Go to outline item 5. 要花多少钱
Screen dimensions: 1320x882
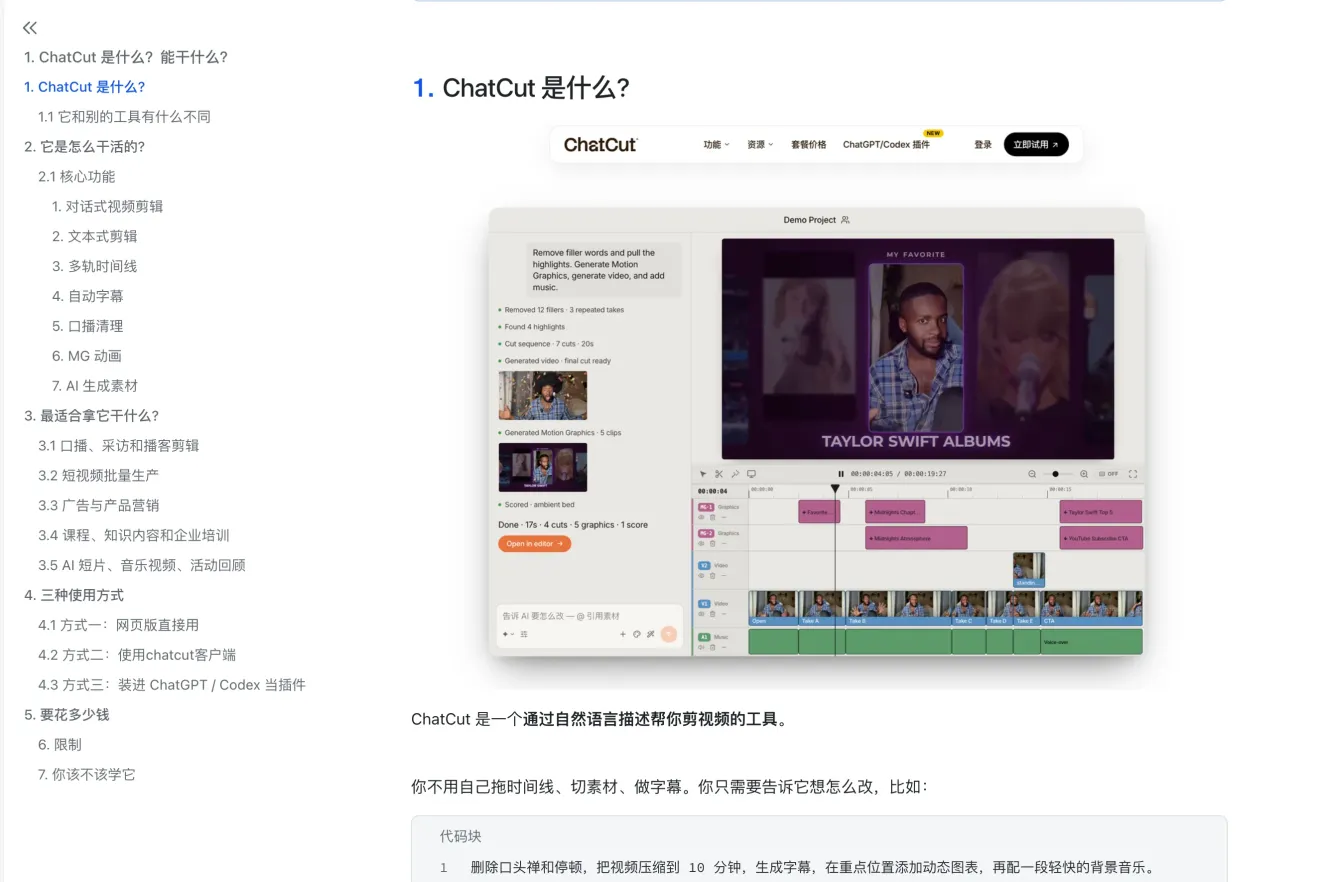pos(67,715)
